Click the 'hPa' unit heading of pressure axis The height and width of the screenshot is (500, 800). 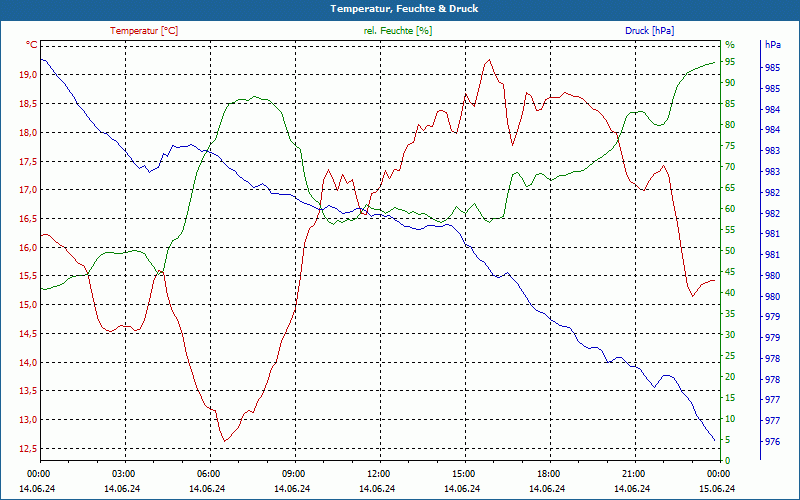(772, 45)
